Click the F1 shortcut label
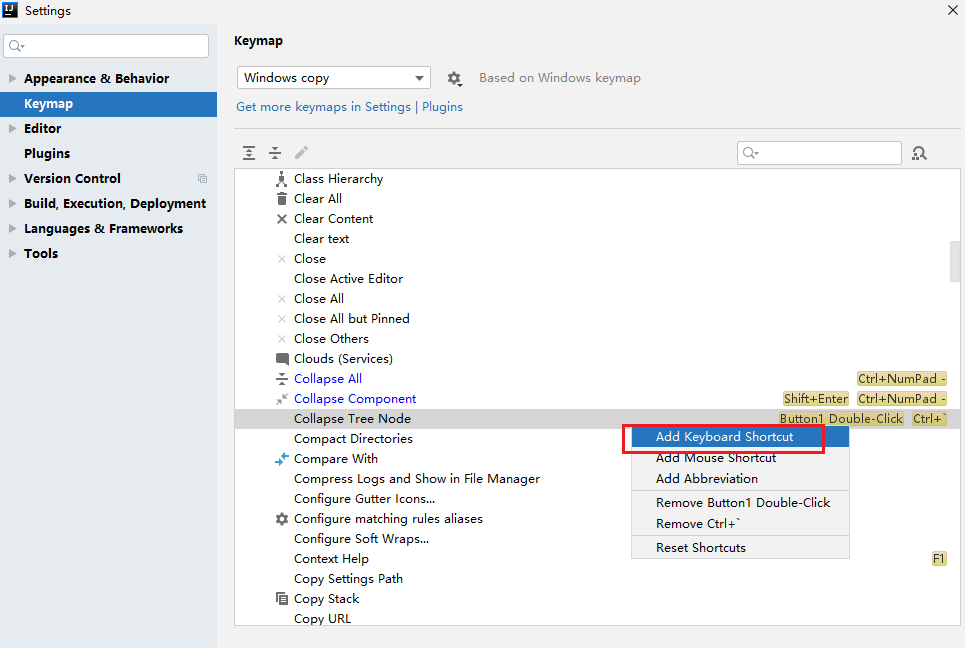 (939, 559)
